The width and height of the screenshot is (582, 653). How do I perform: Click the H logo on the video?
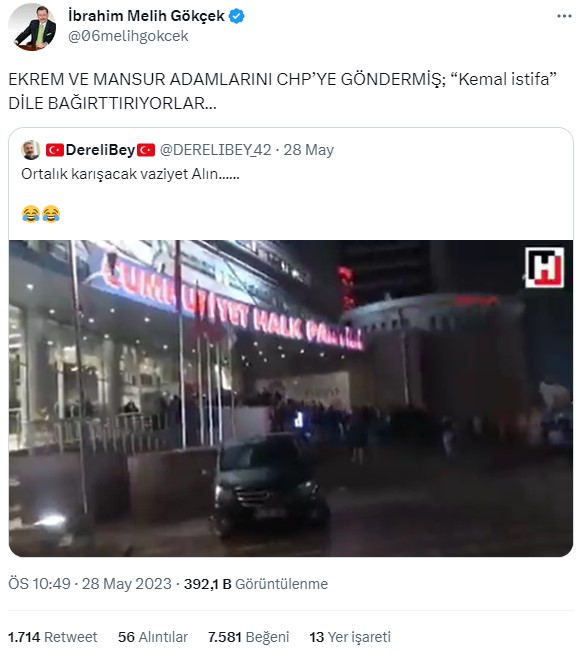(x=544, y=267)
